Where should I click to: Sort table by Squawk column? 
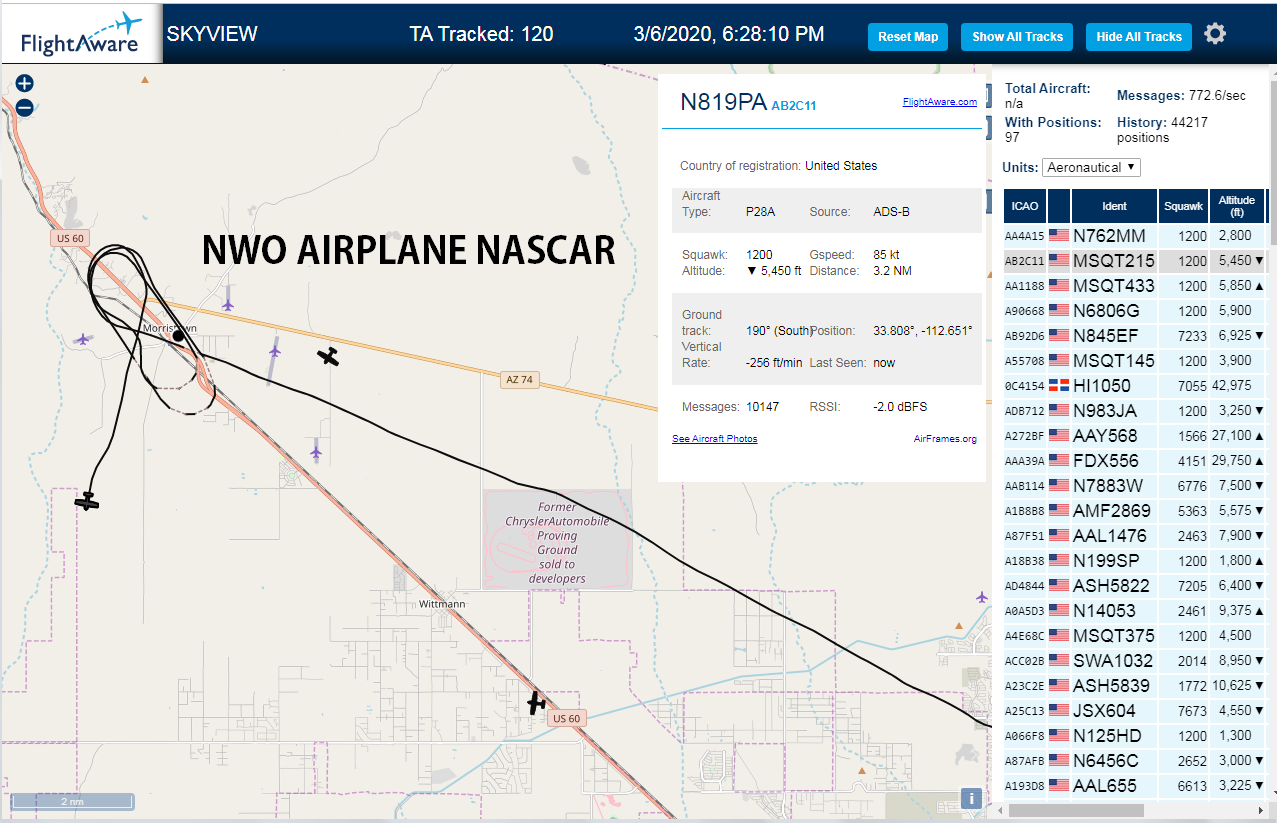pyautogui.click(x=1183, y=206)
